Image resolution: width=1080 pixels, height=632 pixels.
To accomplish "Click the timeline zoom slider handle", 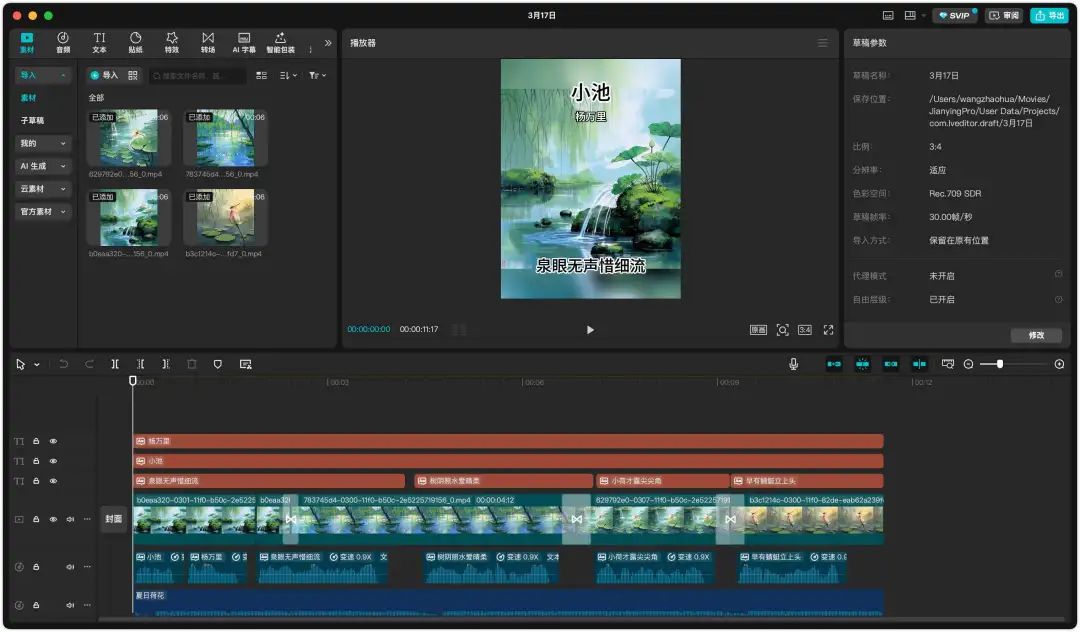I will tap(999, 365).
